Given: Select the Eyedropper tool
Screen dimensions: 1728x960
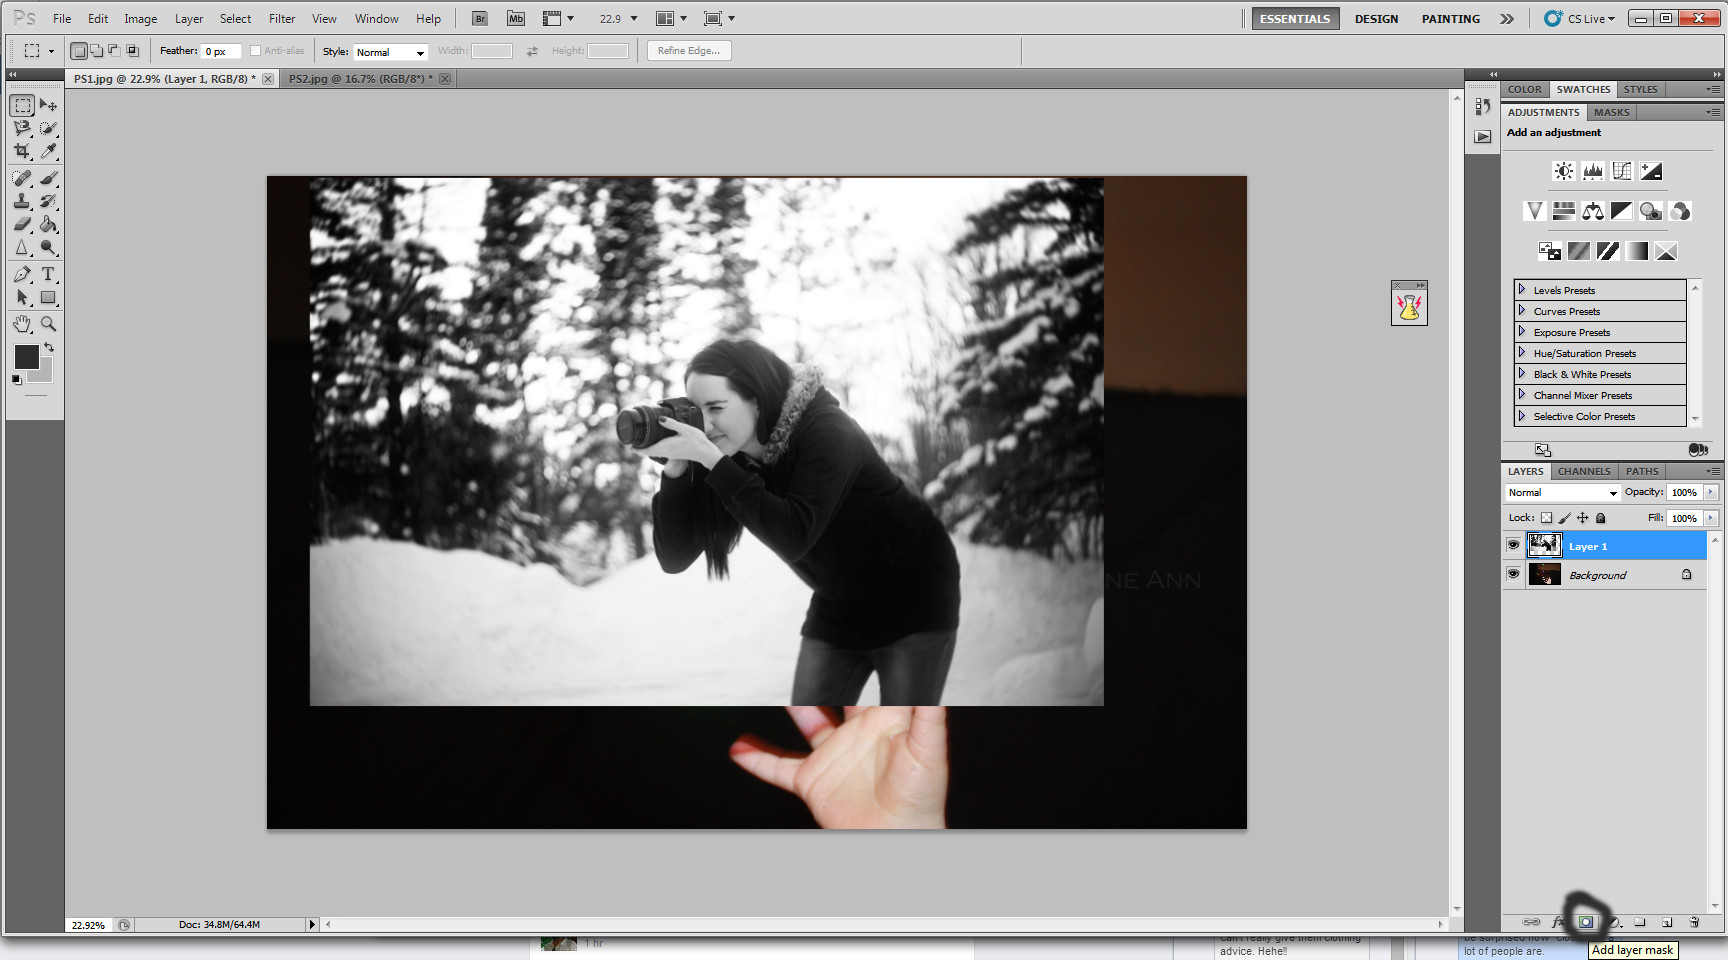Looking at the screenshot, I should (x=48, y=151).
